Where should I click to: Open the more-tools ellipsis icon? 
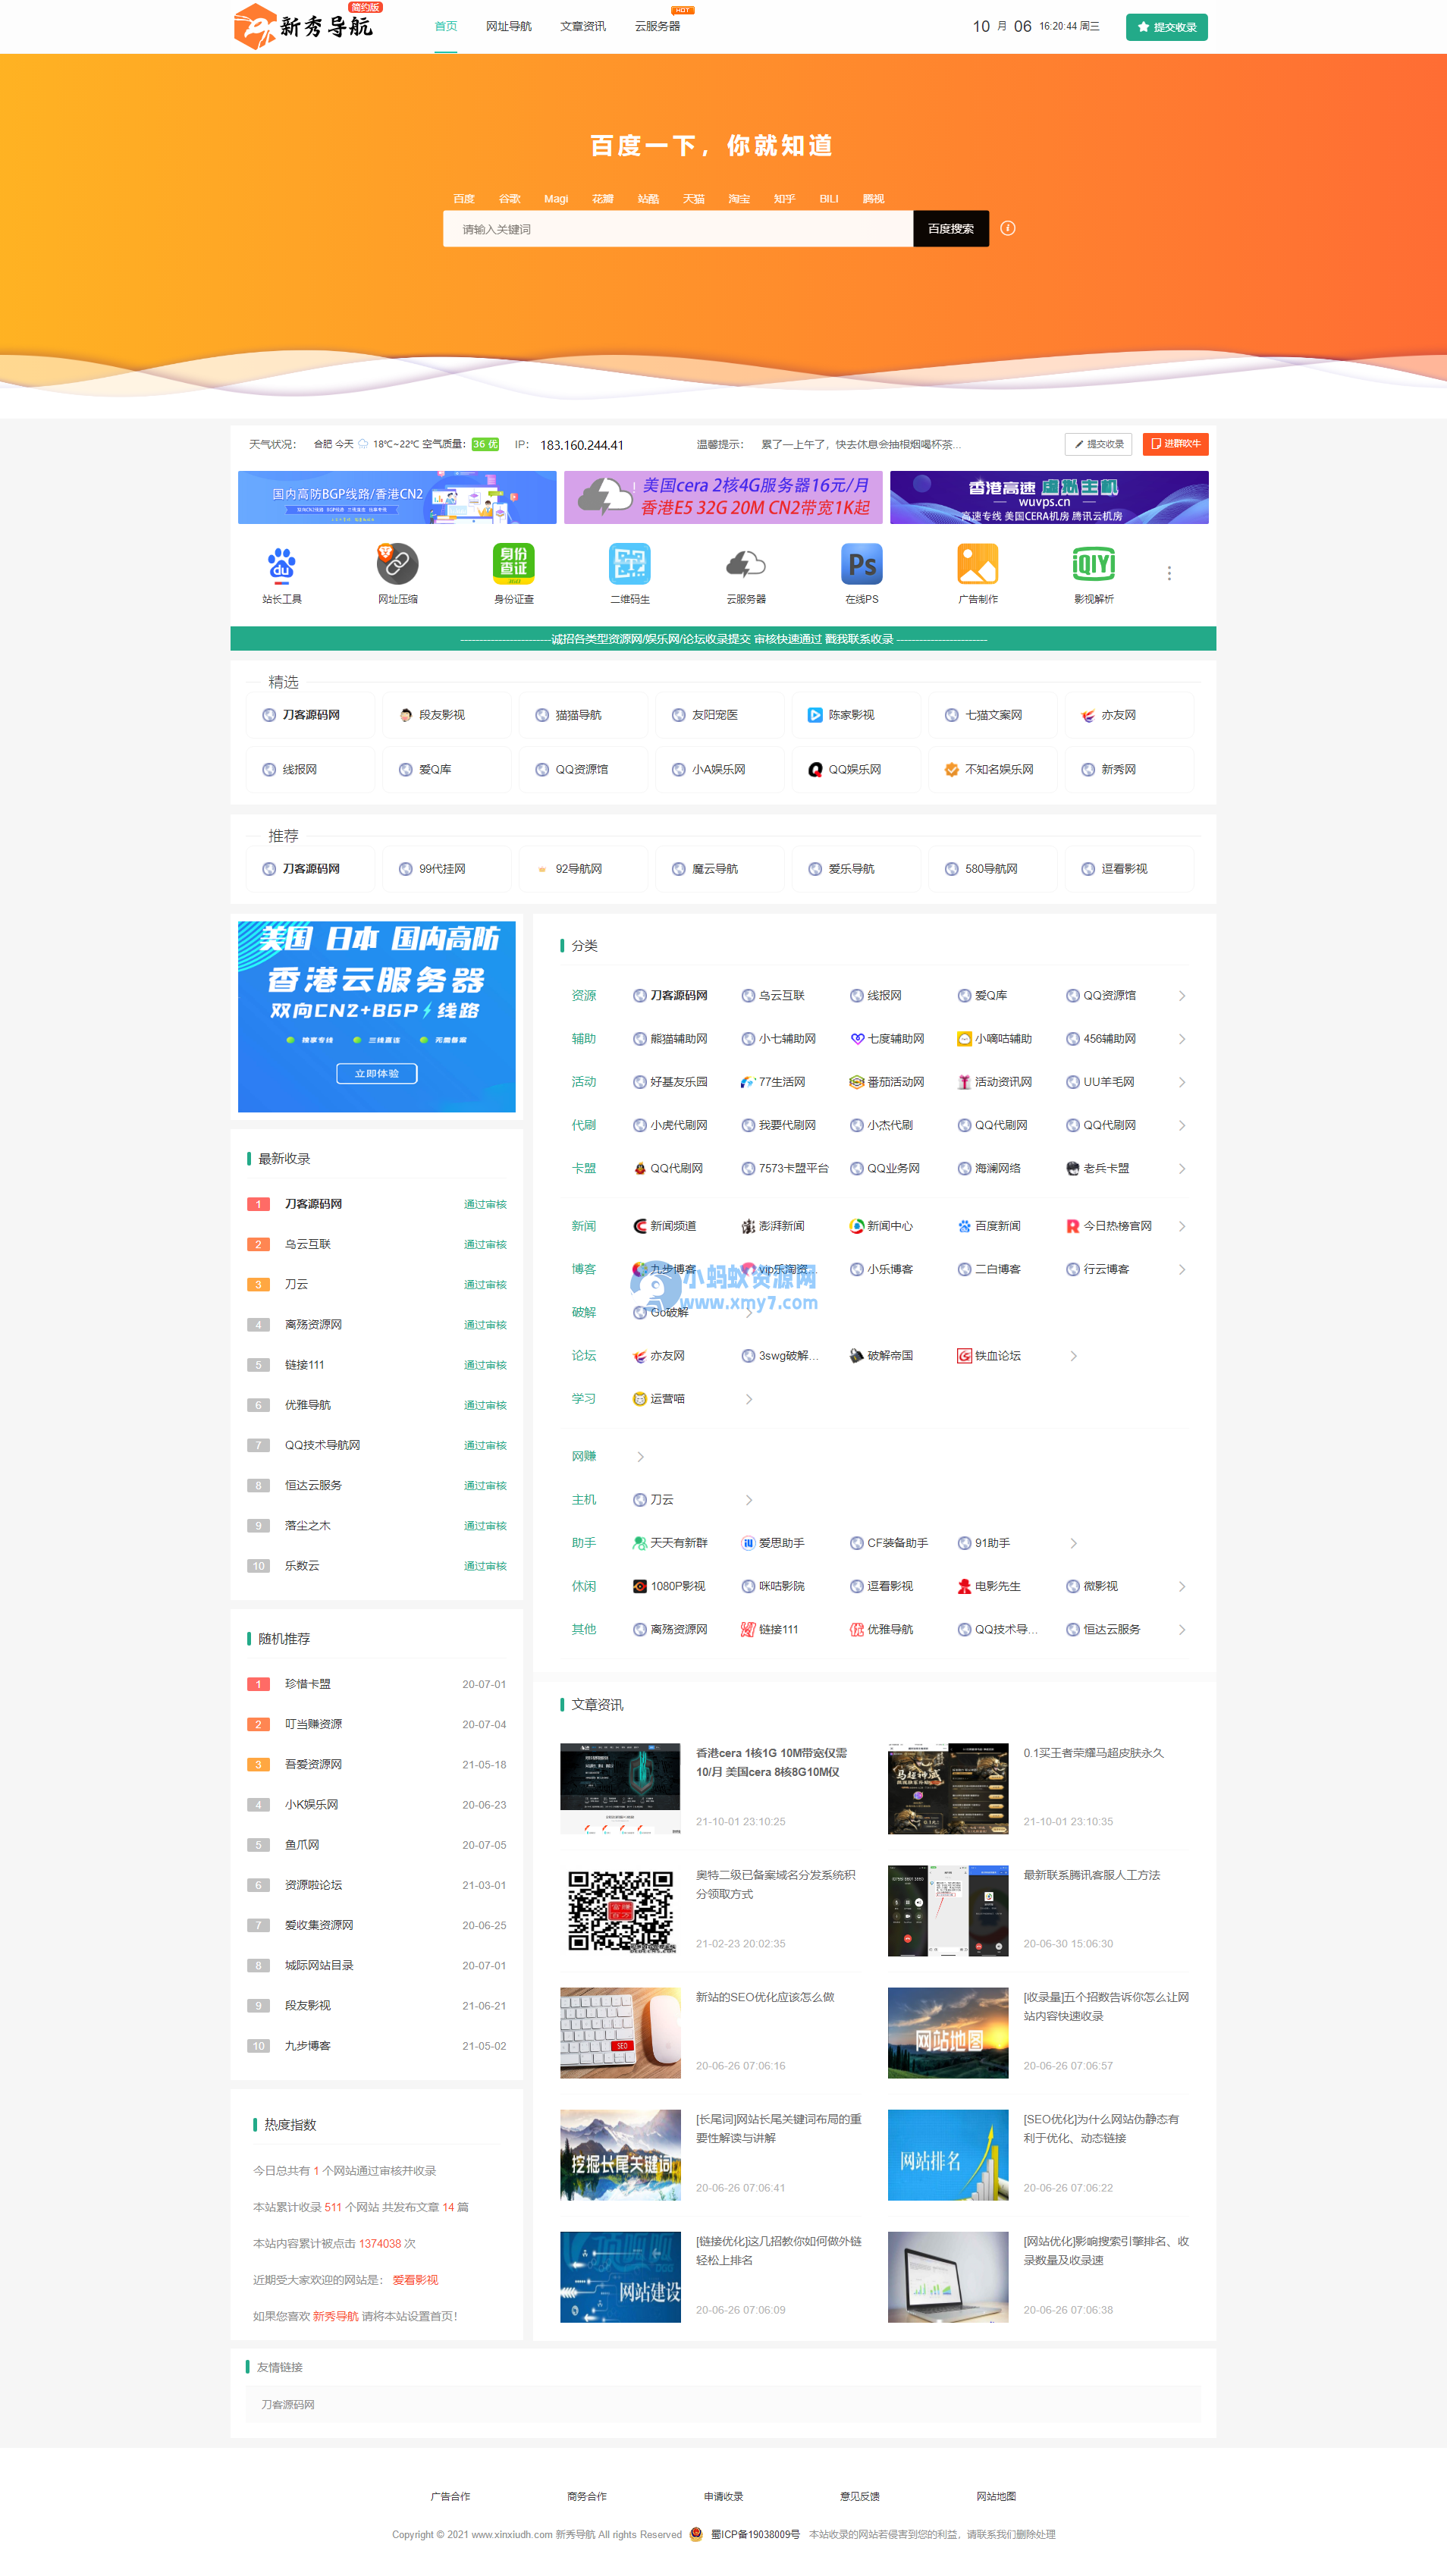[x=1169, y=572]
